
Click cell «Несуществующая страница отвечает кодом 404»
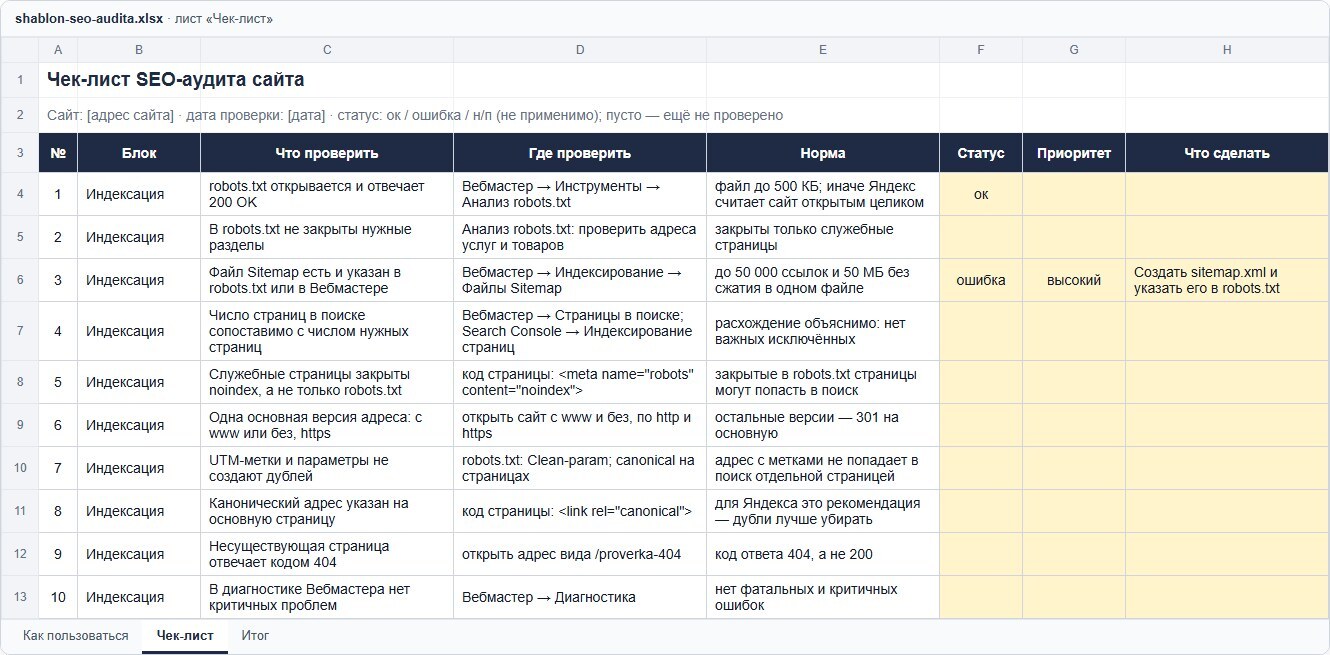click(327, 554)
